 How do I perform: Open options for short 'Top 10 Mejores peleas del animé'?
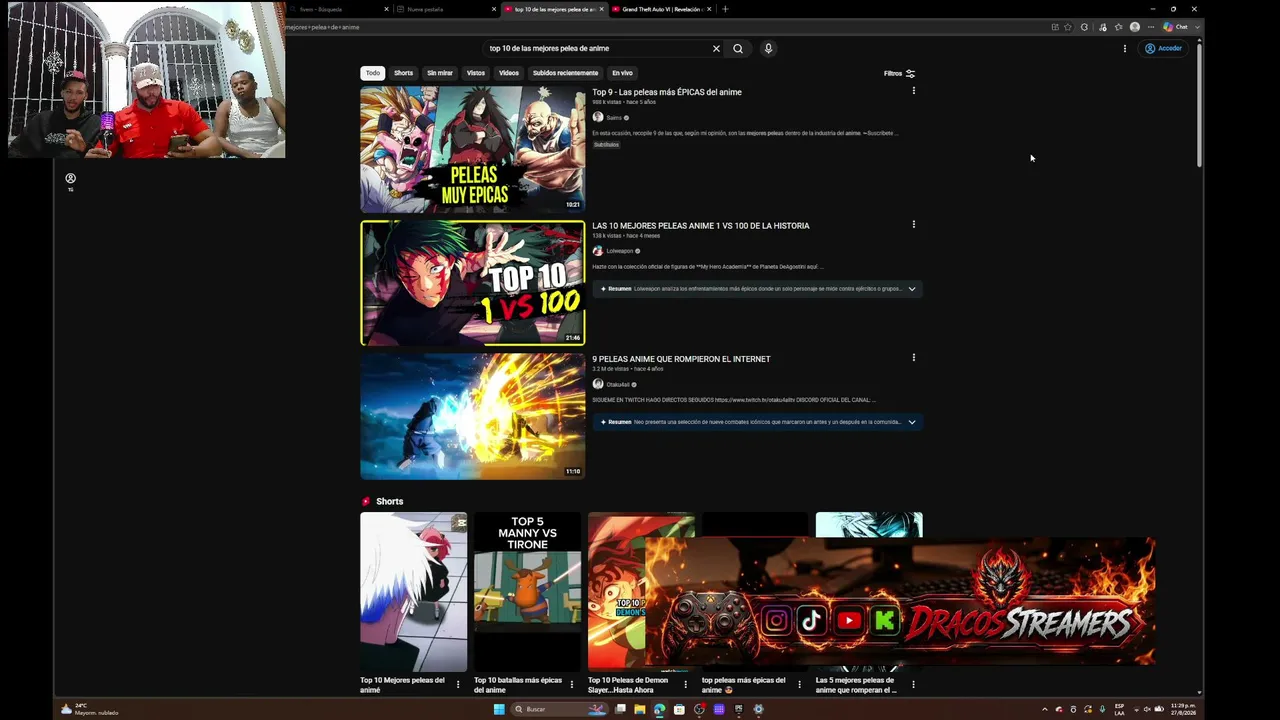458,685
